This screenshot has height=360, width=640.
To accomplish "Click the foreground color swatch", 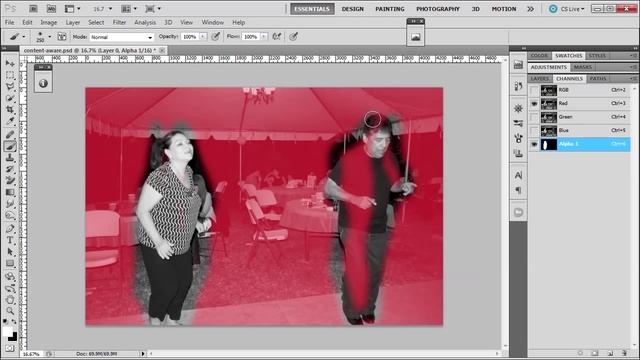I will point(7,331).
